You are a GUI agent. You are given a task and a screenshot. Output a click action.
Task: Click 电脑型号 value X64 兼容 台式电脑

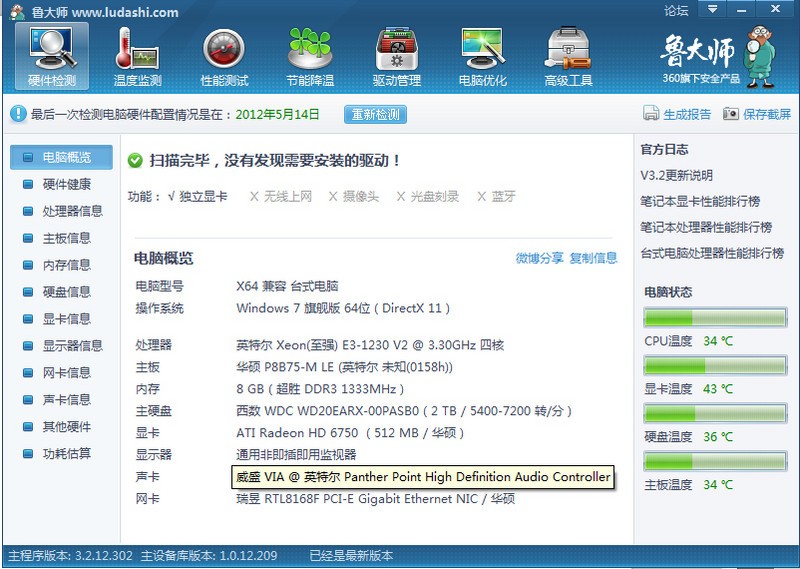287,286
